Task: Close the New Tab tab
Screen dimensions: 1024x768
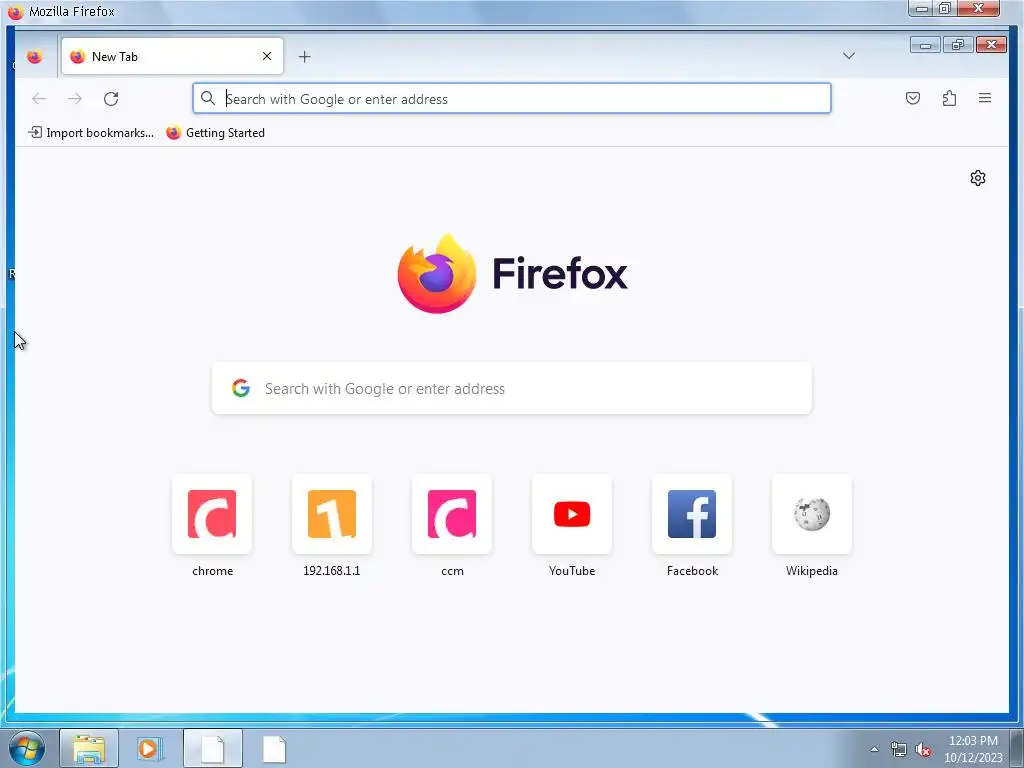Action: pos(267,56)
